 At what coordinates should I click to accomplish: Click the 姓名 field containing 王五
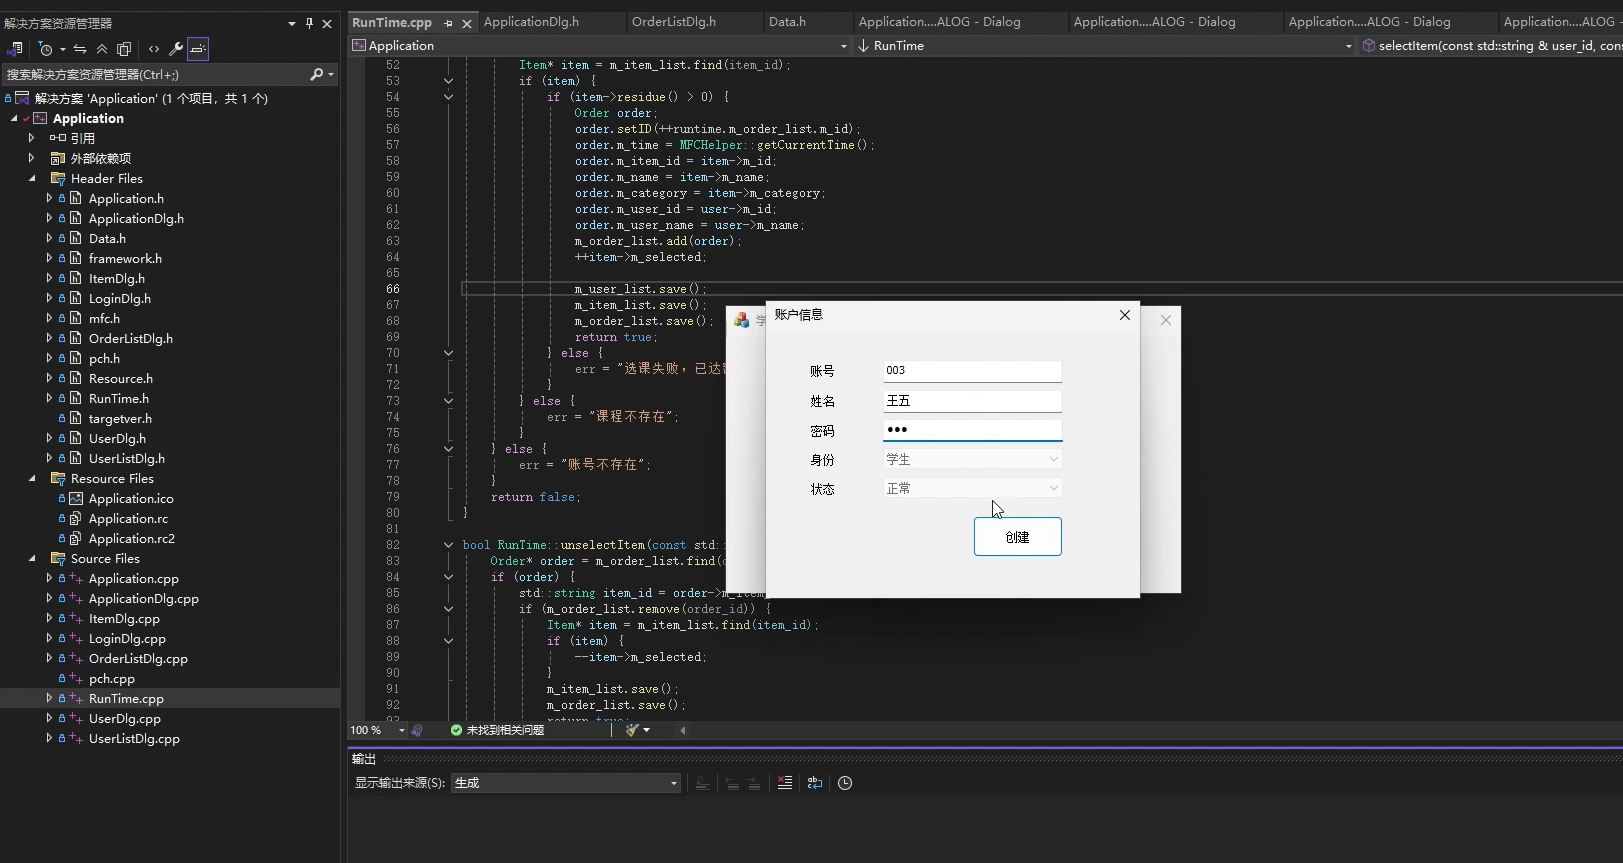(972, 401)
